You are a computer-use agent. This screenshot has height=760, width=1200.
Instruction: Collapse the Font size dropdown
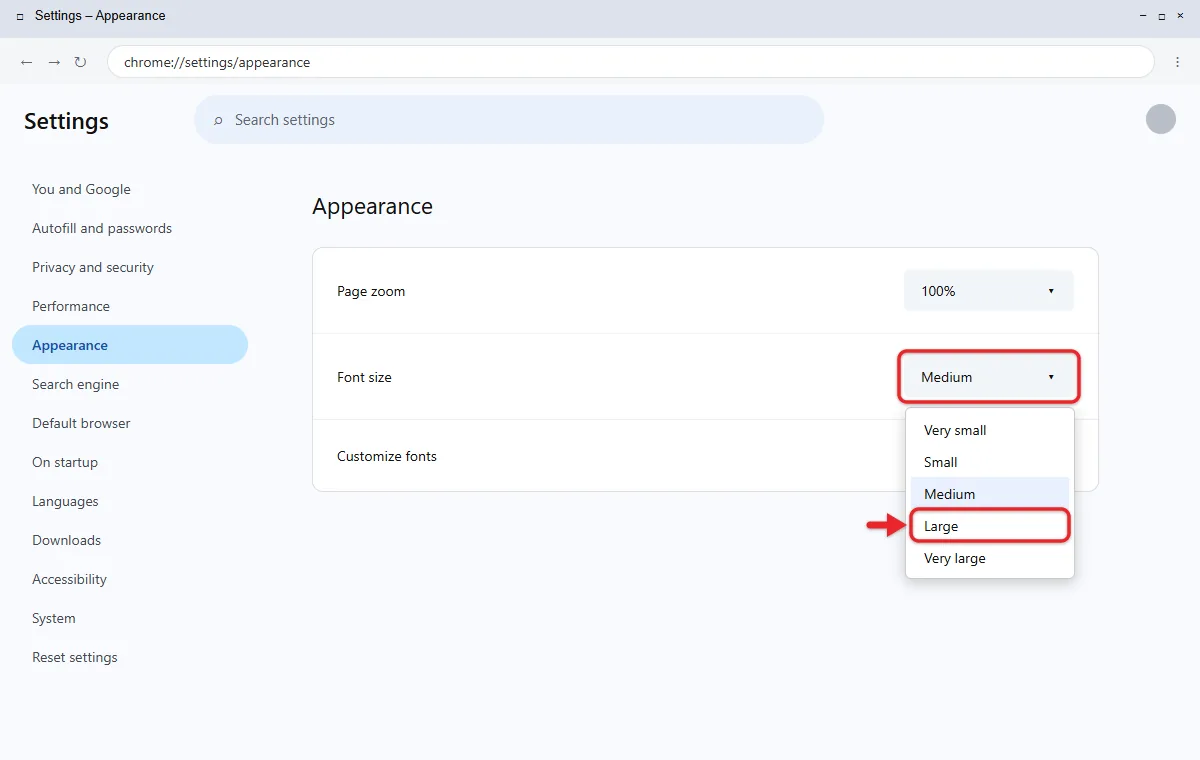[989, 377]
